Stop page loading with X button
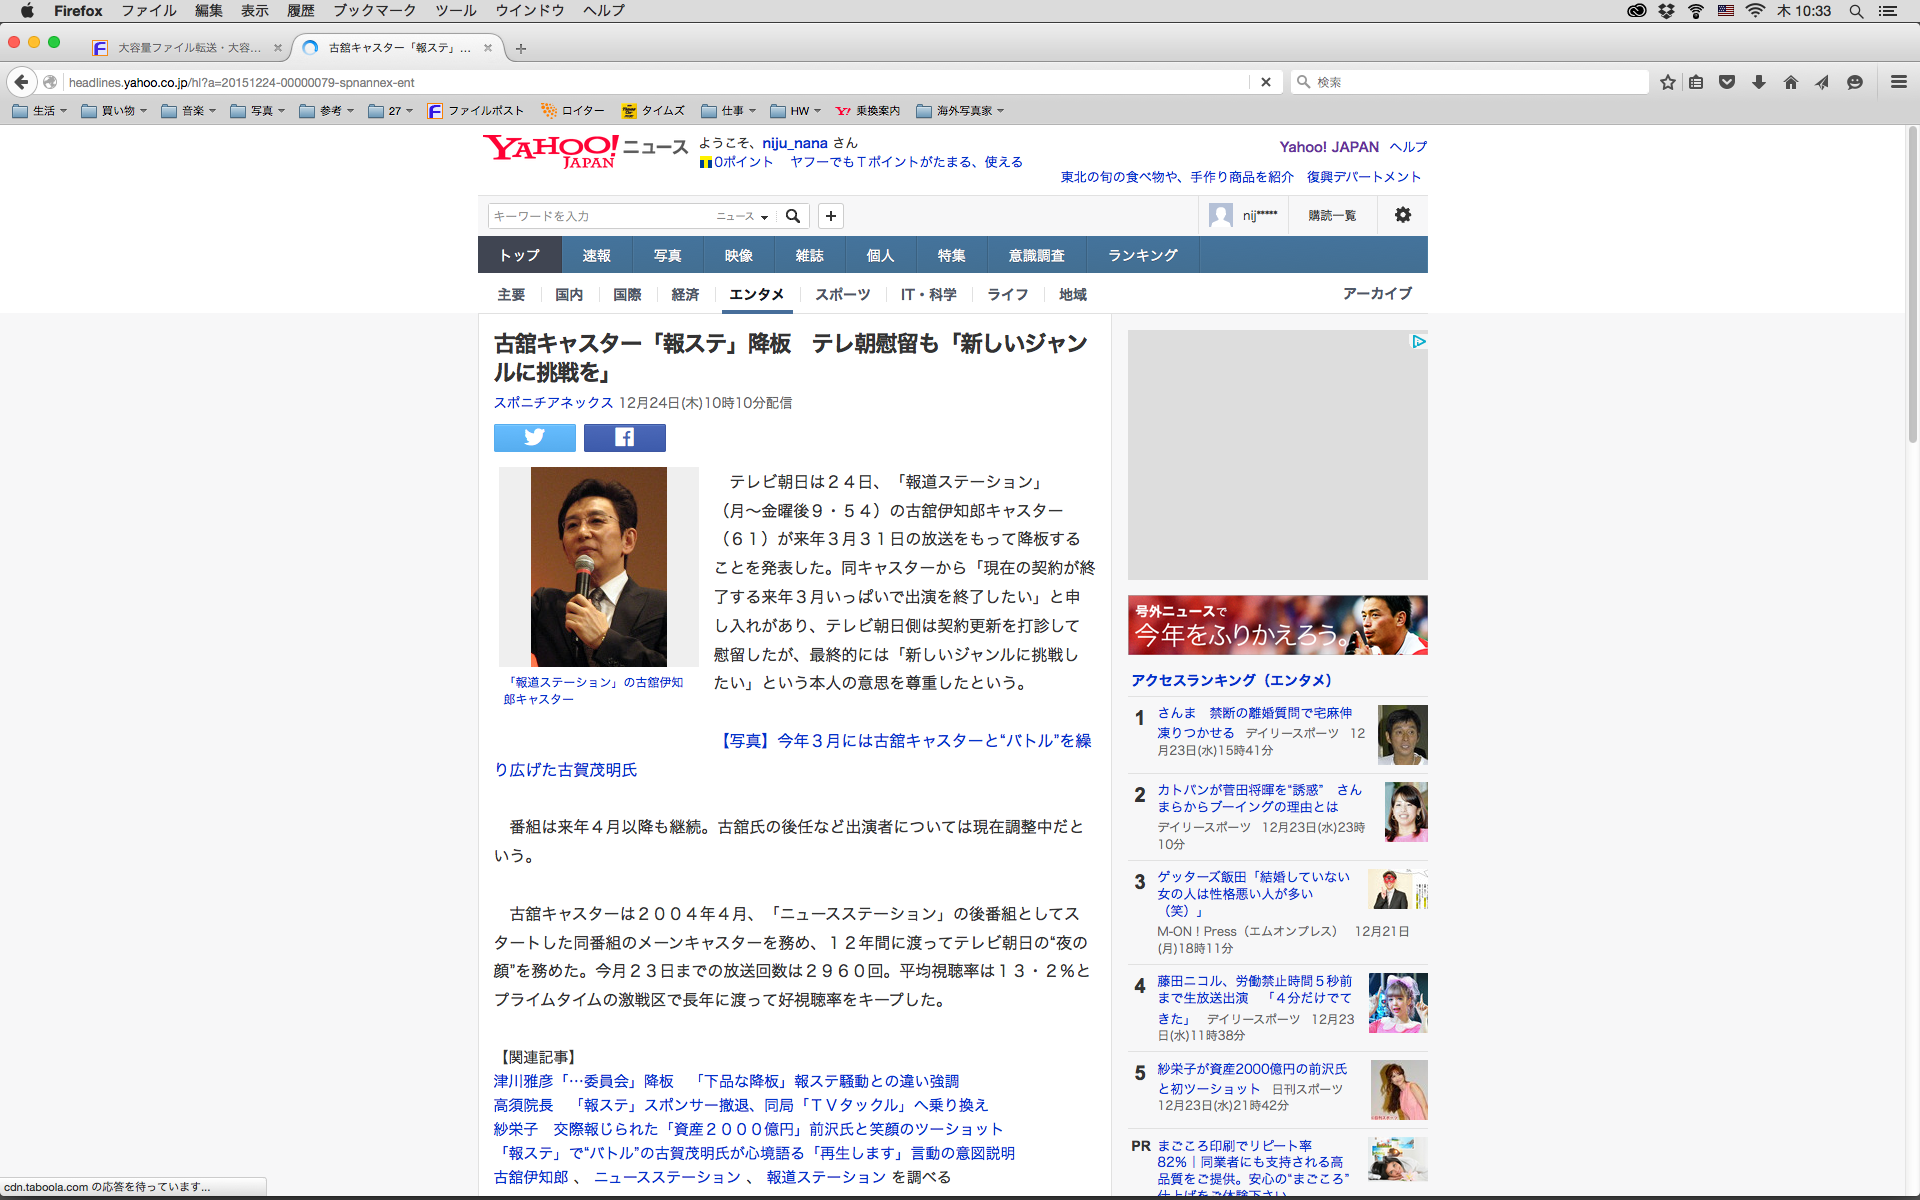This screenshot has width=1920, height=1200. (1265, 82)
